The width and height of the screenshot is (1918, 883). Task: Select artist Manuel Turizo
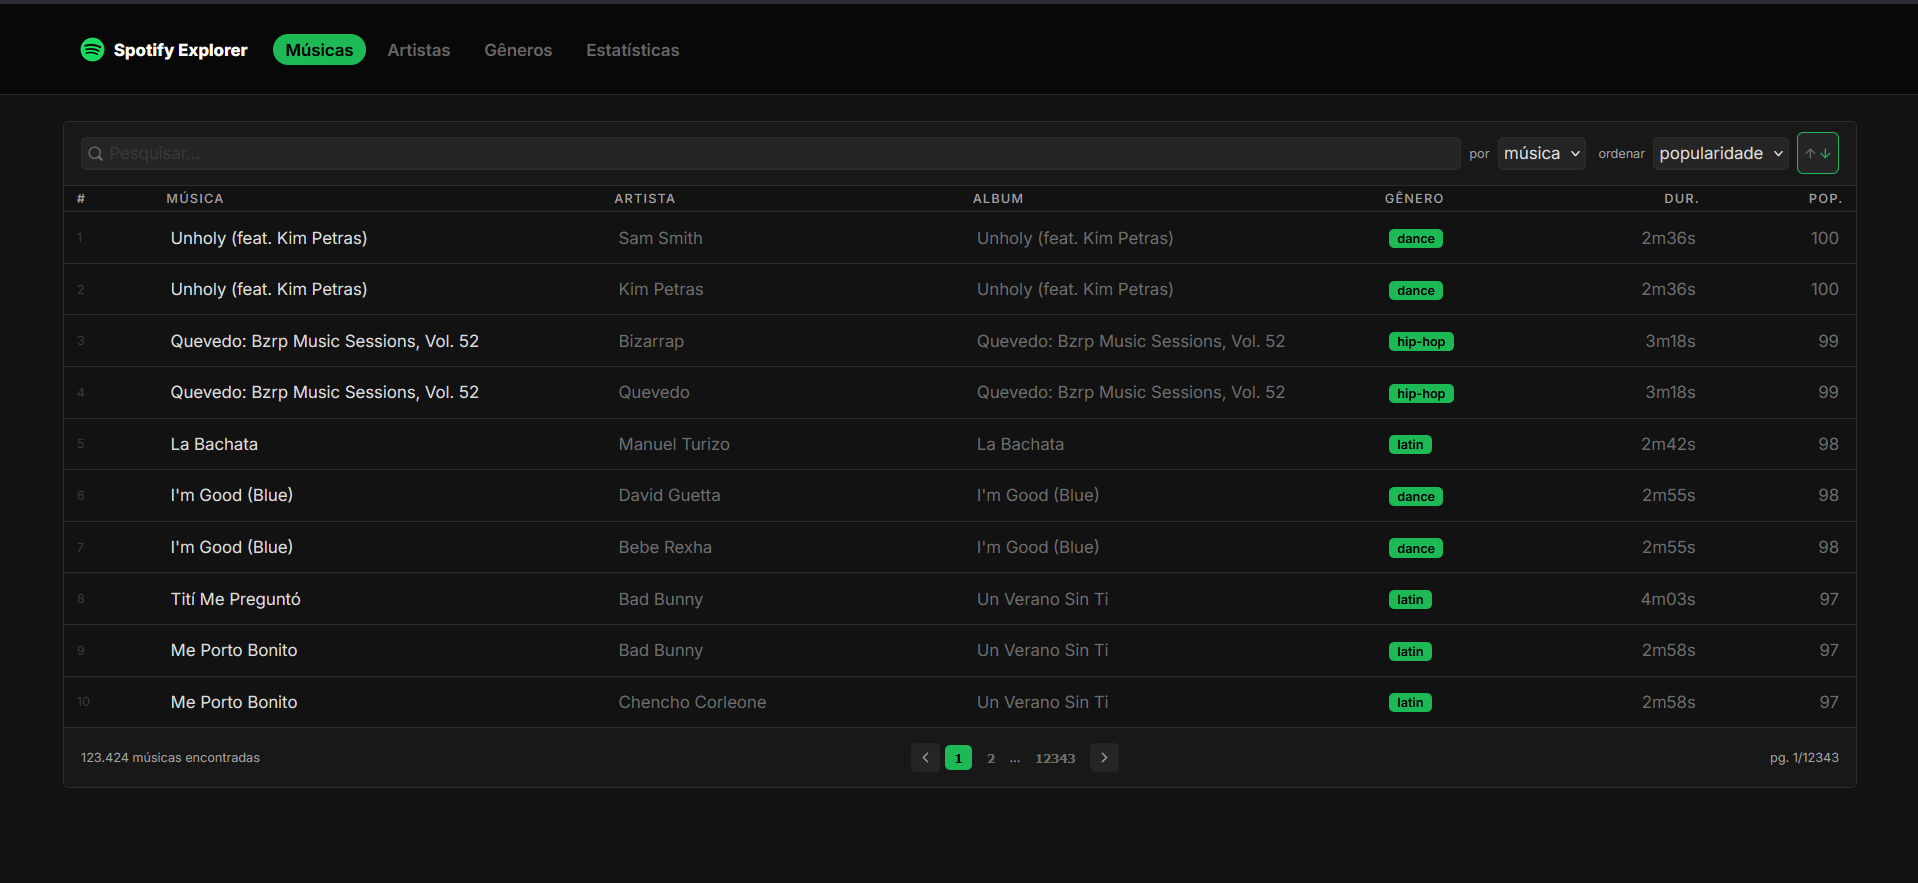[x=674, y=444]
